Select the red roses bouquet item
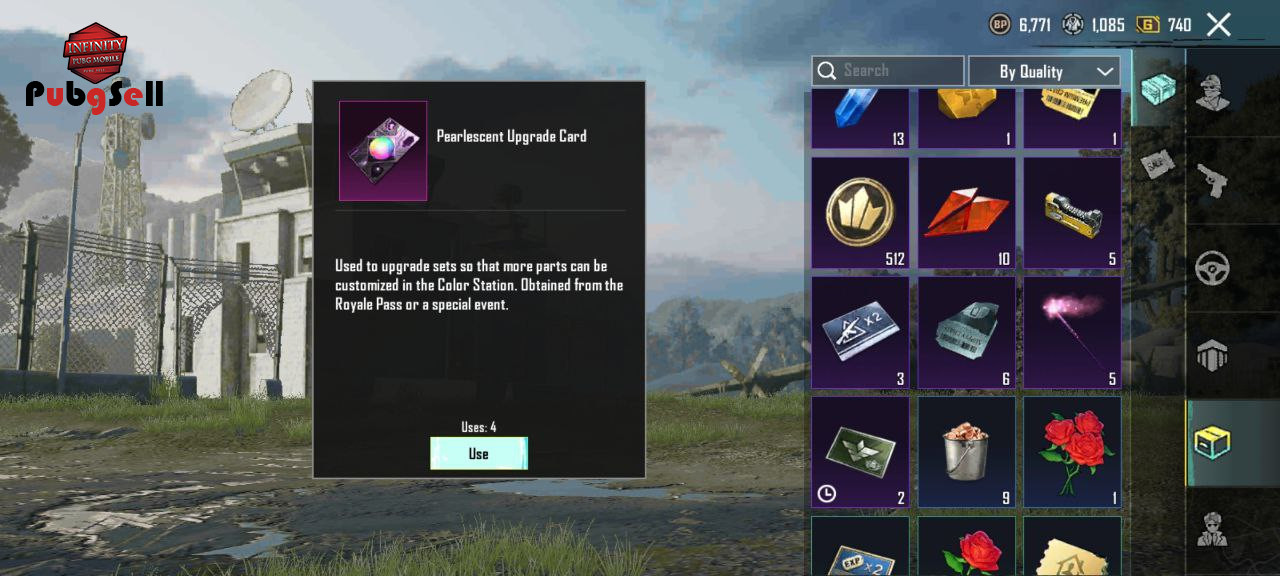Viewport: 1280px width, 576px height. coord(1072,453)
